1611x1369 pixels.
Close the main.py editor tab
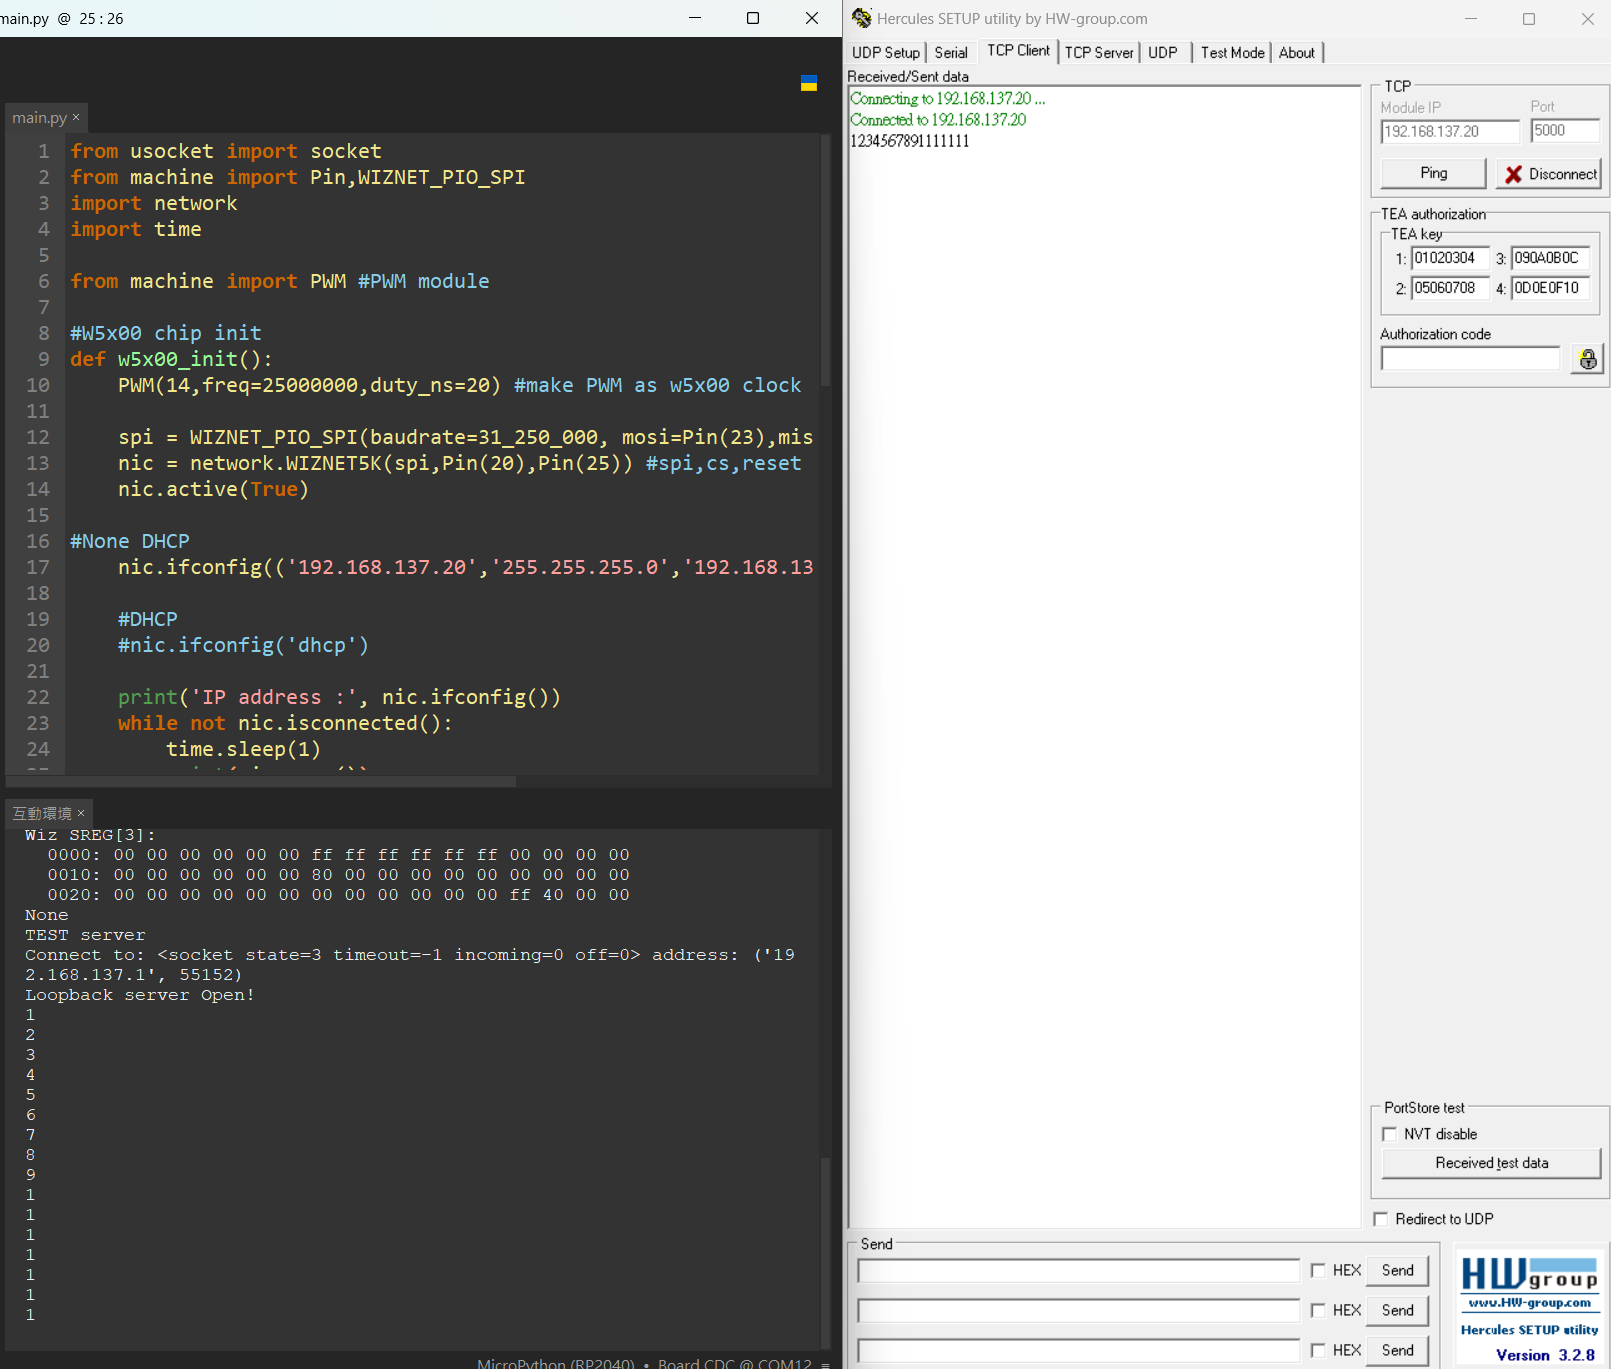(76, 117)
